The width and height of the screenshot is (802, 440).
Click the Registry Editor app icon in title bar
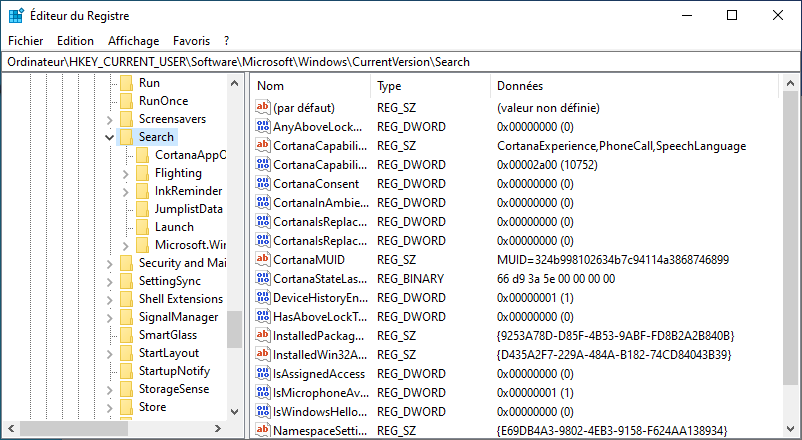[x=16, y=15]
